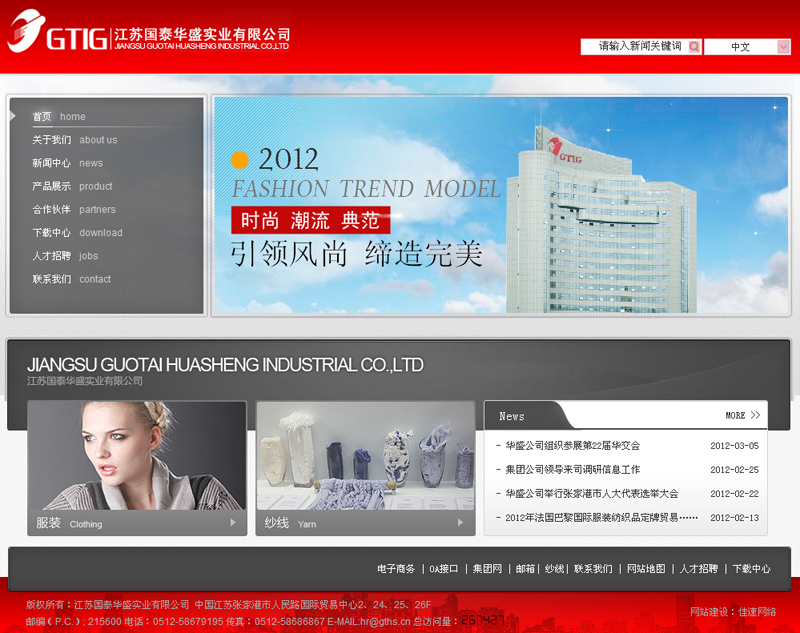Click the arrow on 纱线 Yarn bar
The image size is (800, 633).
461,523
